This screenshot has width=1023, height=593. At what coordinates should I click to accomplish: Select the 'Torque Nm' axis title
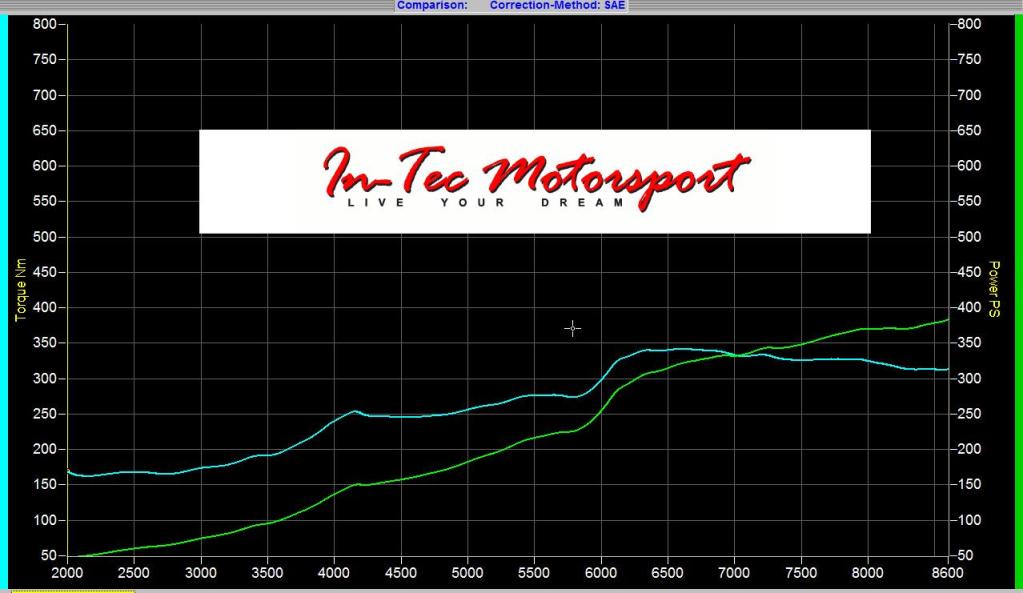pos(21,290)
